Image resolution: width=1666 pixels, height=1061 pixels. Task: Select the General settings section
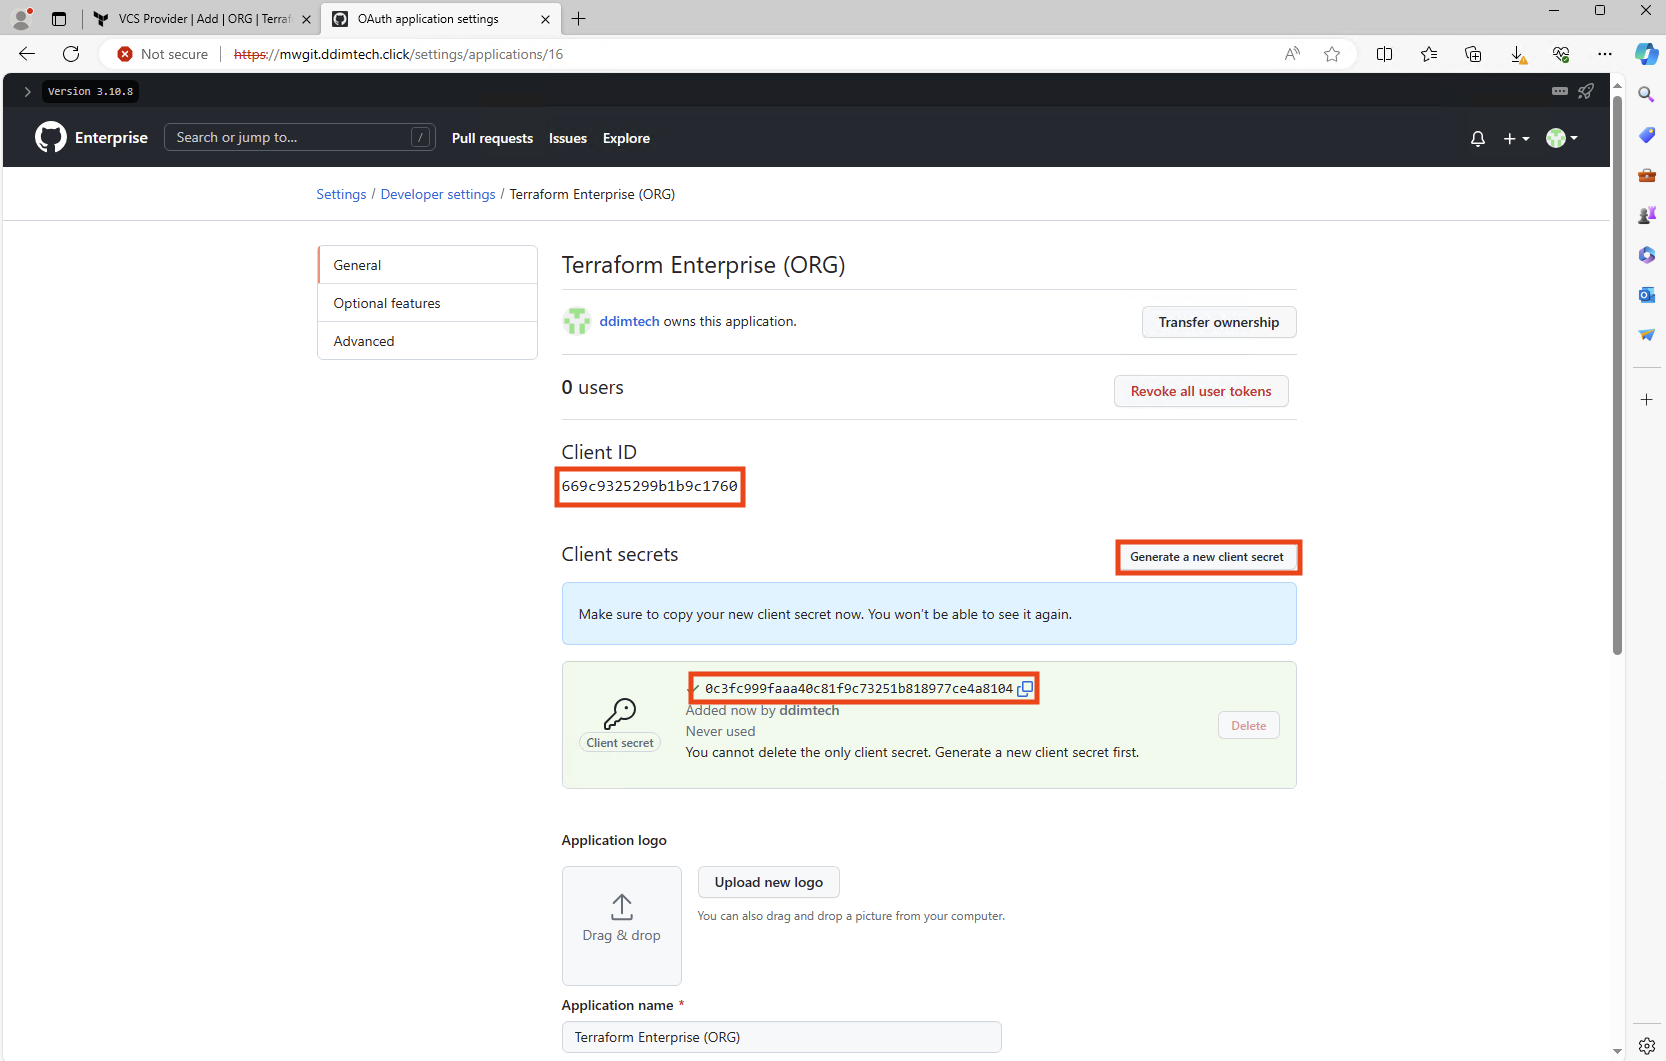point(428,265)
